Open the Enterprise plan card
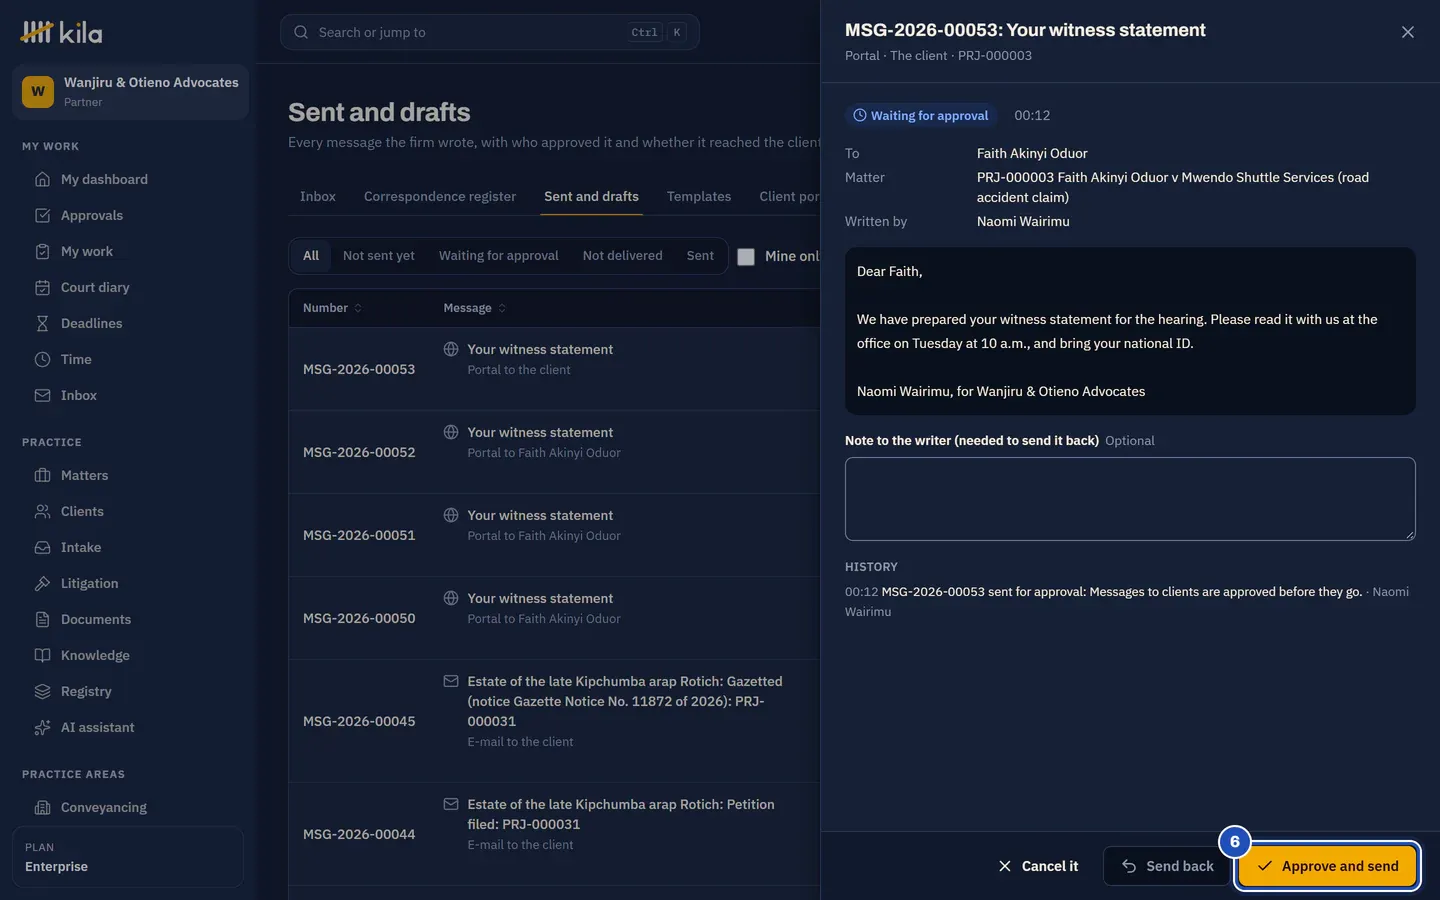The image size is (1440, 900). [x=128, y=857]
